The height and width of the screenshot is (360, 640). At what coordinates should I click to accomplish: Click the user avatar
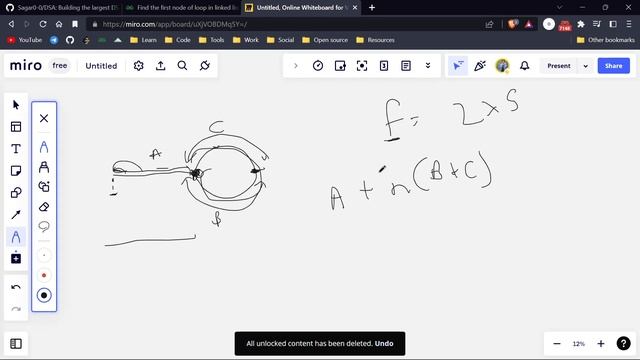click(502, 66)
